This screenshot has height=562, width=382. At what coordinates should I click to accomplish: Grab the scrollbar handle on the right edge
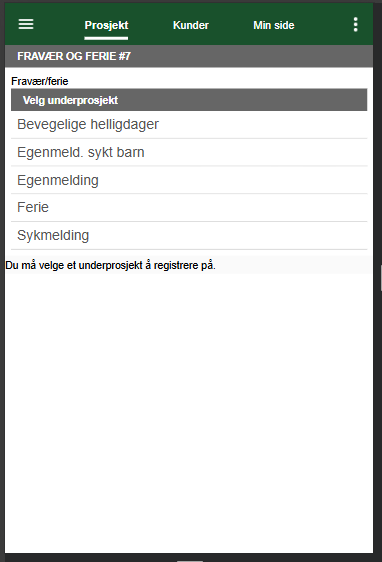point(381,278)
